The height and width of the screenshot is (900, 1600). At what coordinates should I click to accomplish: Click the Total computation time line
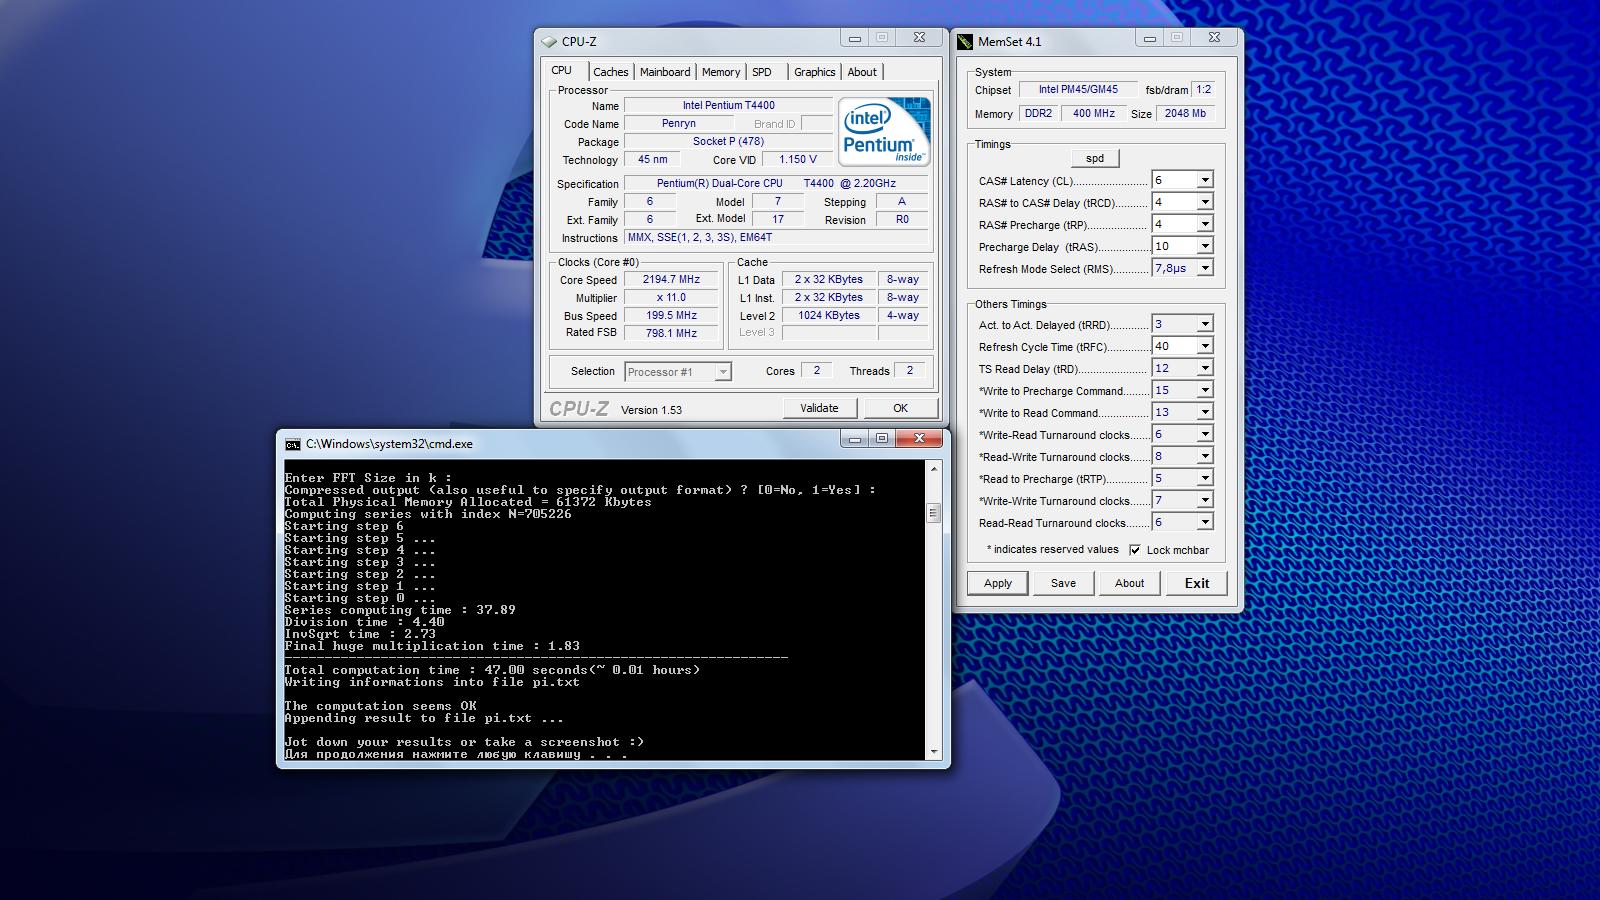[x=492, y=670]
